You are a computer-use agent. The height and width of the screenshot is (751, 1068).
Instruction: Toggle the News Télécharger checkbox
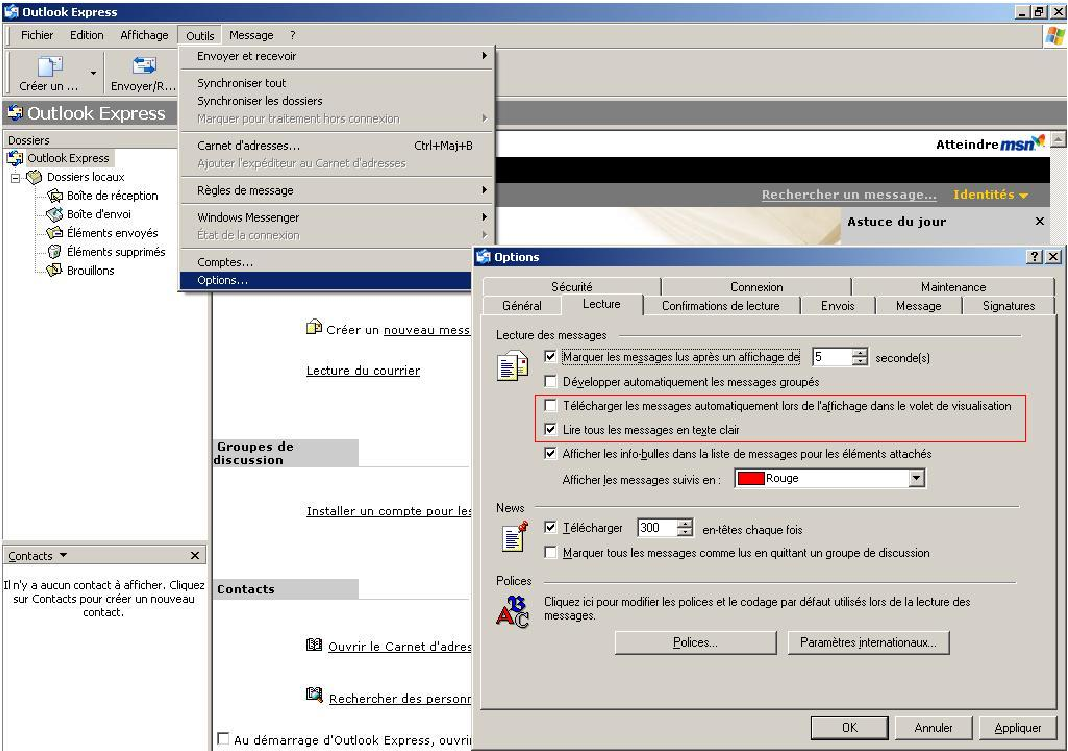coord(550,528)
